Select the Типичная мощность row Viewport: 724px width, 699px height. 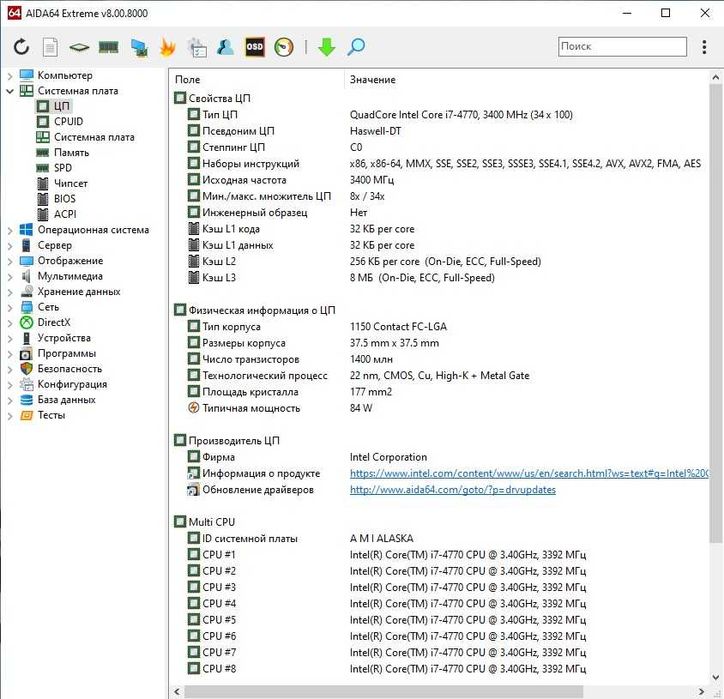click(x=439, y=408)
